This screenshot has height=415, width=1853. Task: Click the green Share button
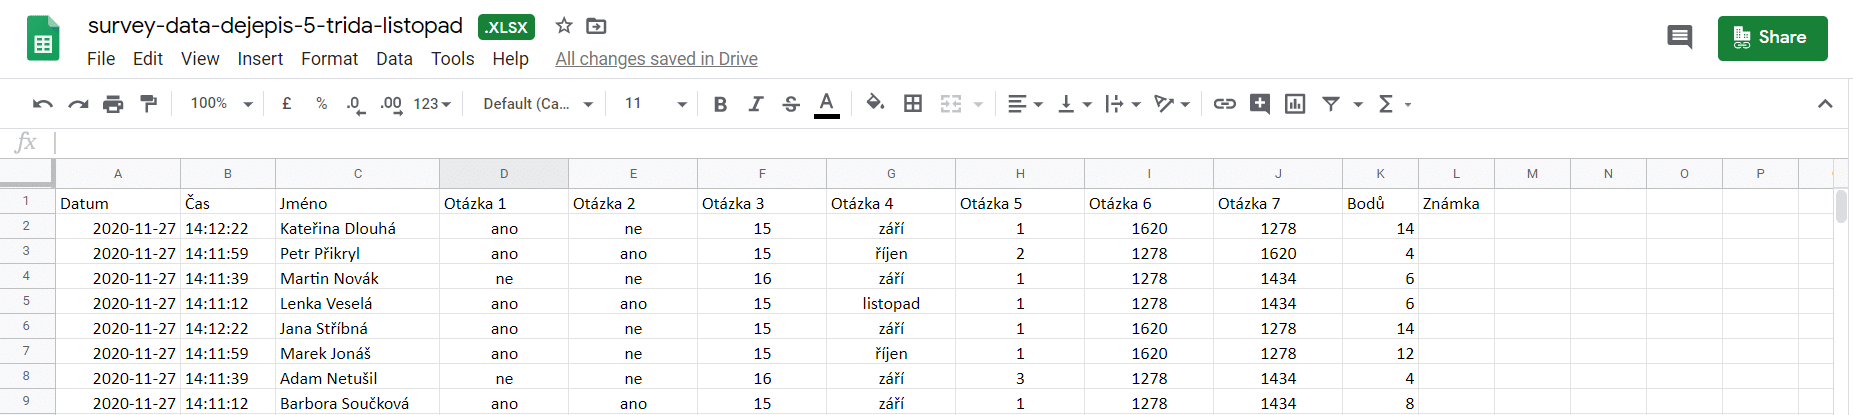(x=1772, y=38)
